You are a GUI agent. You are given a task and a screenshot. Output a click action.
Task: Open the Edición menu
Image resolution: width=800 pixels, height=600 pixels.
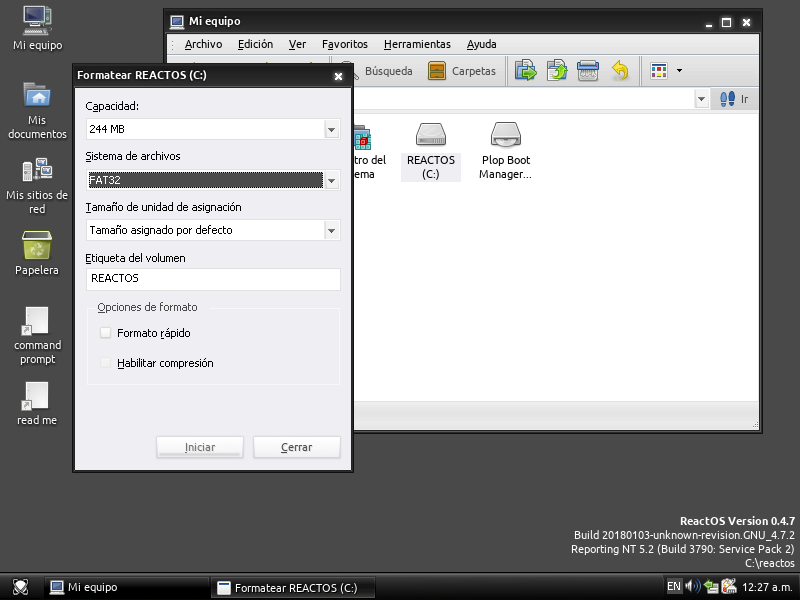[255, 44]
